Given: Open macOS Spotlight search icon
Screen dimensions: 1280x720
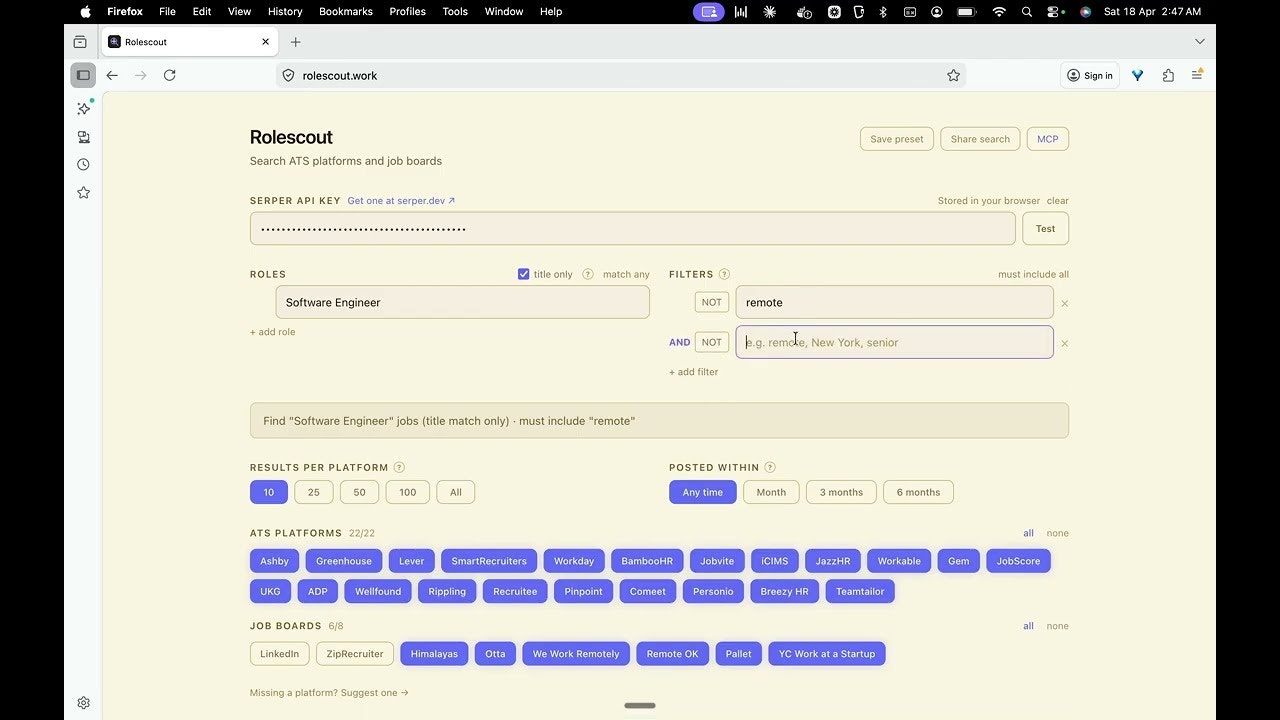Looking at the screenshot, I should click(1027, 12).
